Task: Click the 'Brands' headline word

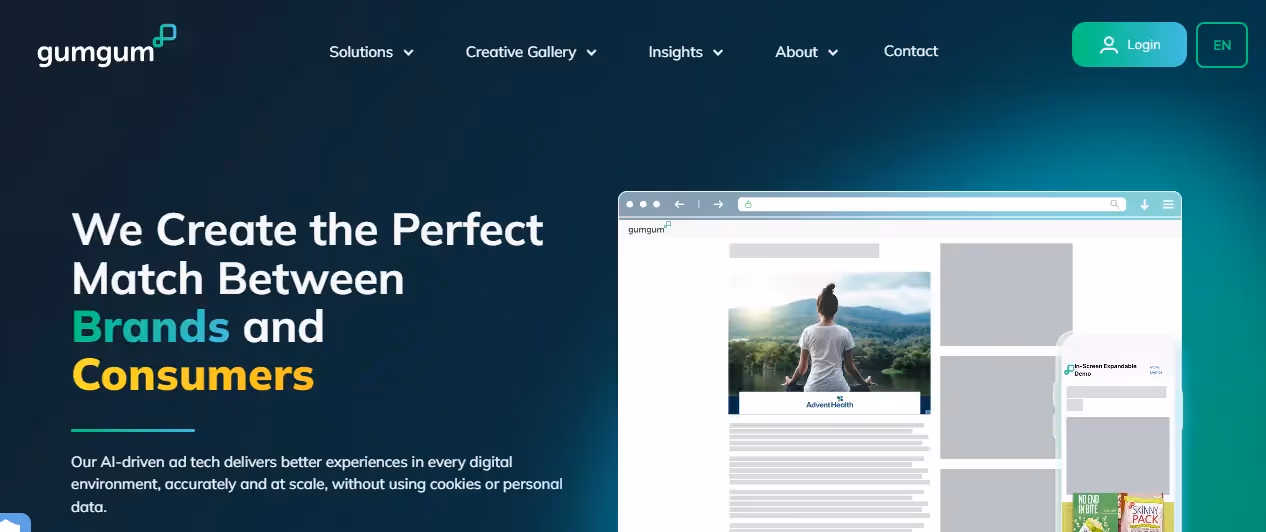Action: pos(151,327)
